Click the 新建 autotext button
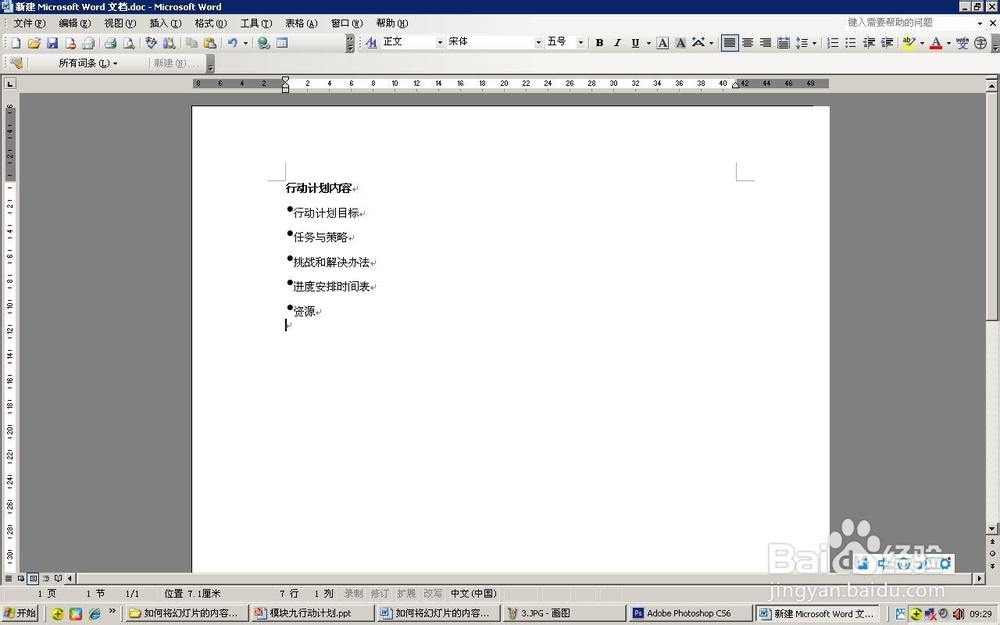The width and height of the screenshot is (1000, 625). 177,63
